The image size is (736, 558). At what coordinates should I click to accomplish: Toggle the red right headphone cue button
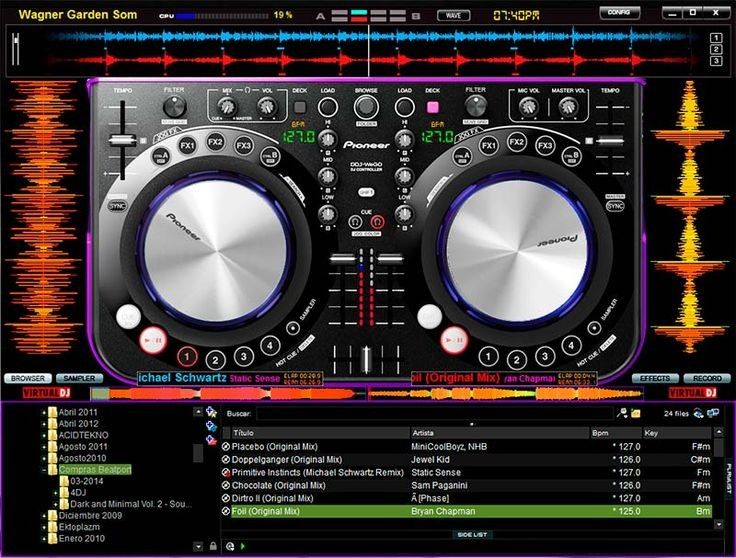tap(377, 222)
